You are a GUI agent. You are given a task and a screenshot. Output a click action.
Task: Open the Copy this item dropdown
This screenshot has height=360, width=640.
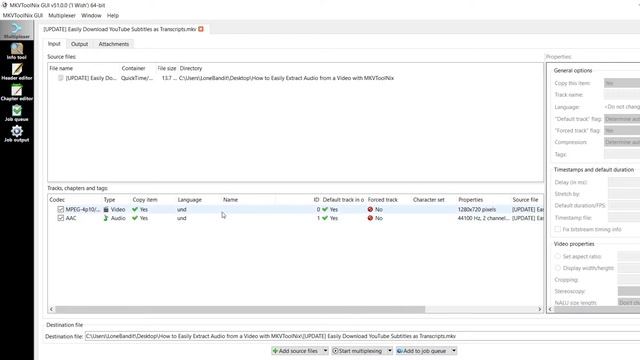tap(622, 83)
